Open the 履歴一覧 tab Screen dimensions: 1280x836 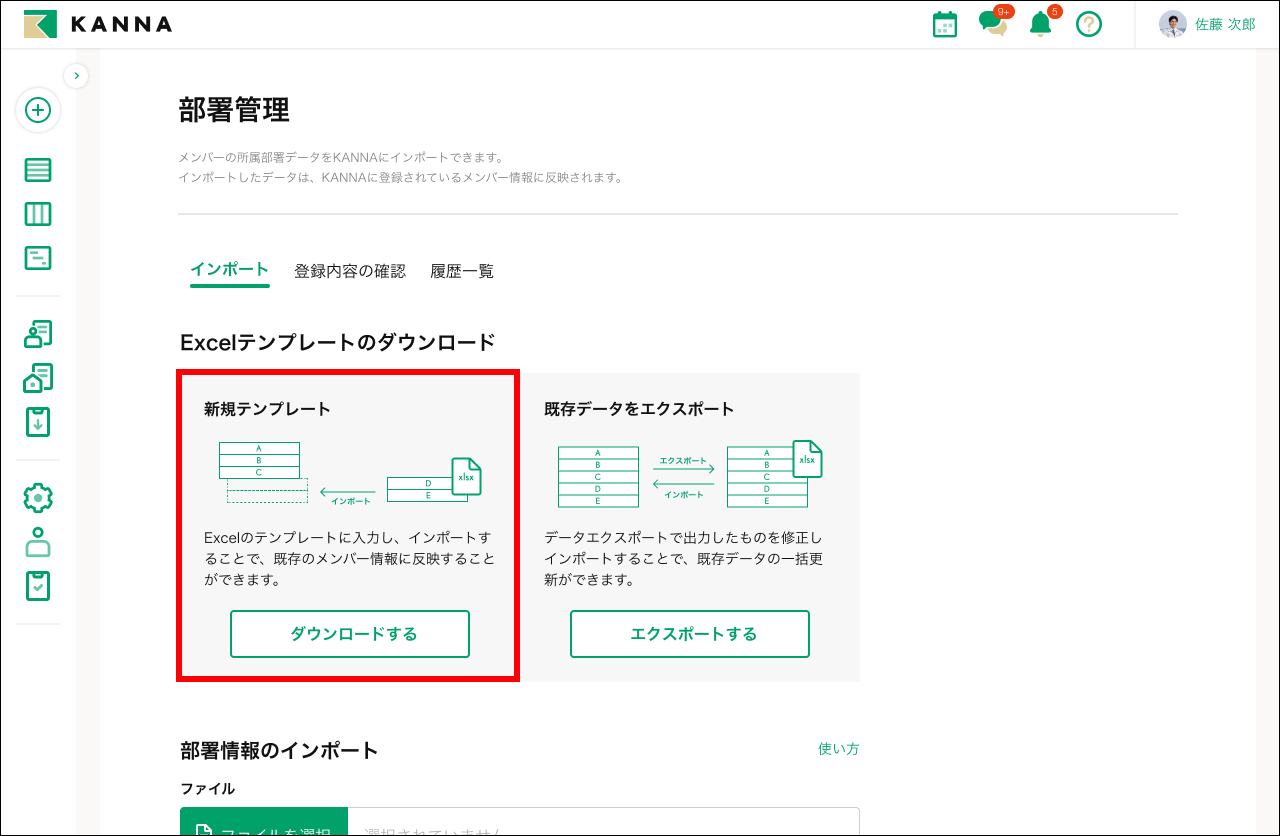point(460,270)
